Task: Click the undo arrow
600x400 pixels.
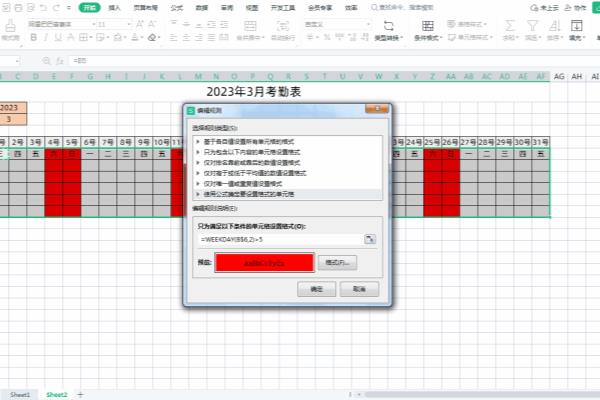Action: coord(43,7)
